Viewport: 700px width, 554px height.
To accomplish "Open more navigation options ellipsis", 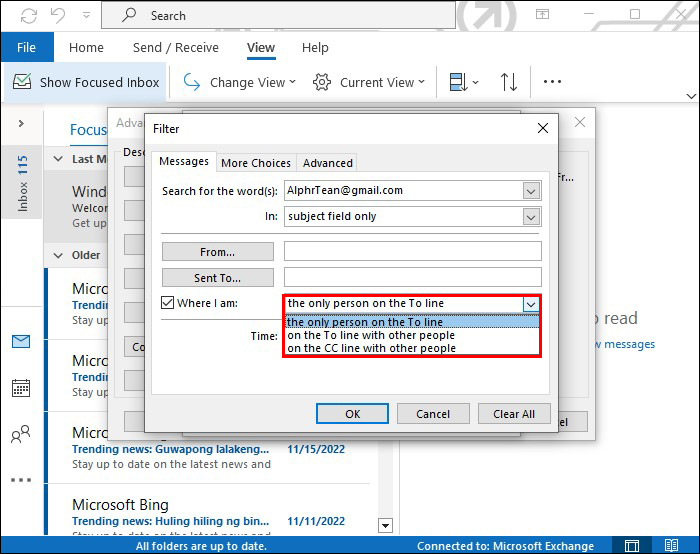I will (21, 480).
